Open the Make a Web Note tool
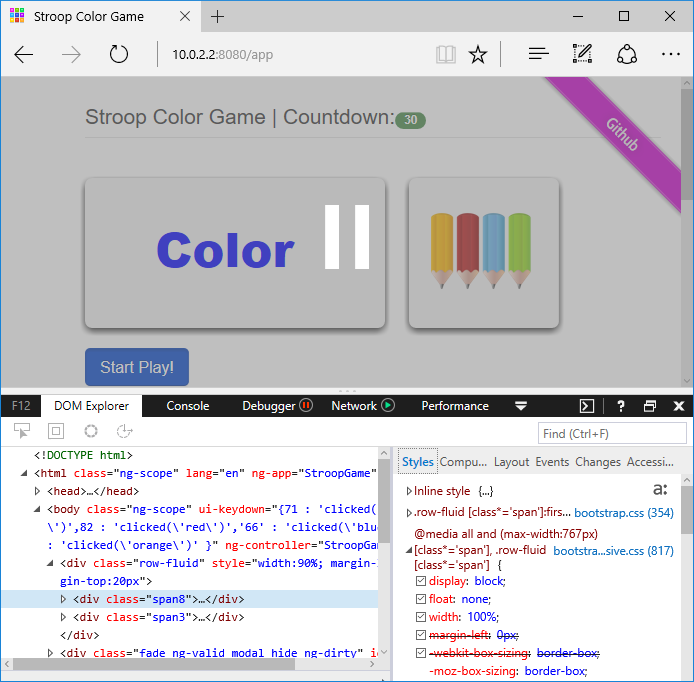This screenshot has height=682, width=694. (x=582, y=54)
